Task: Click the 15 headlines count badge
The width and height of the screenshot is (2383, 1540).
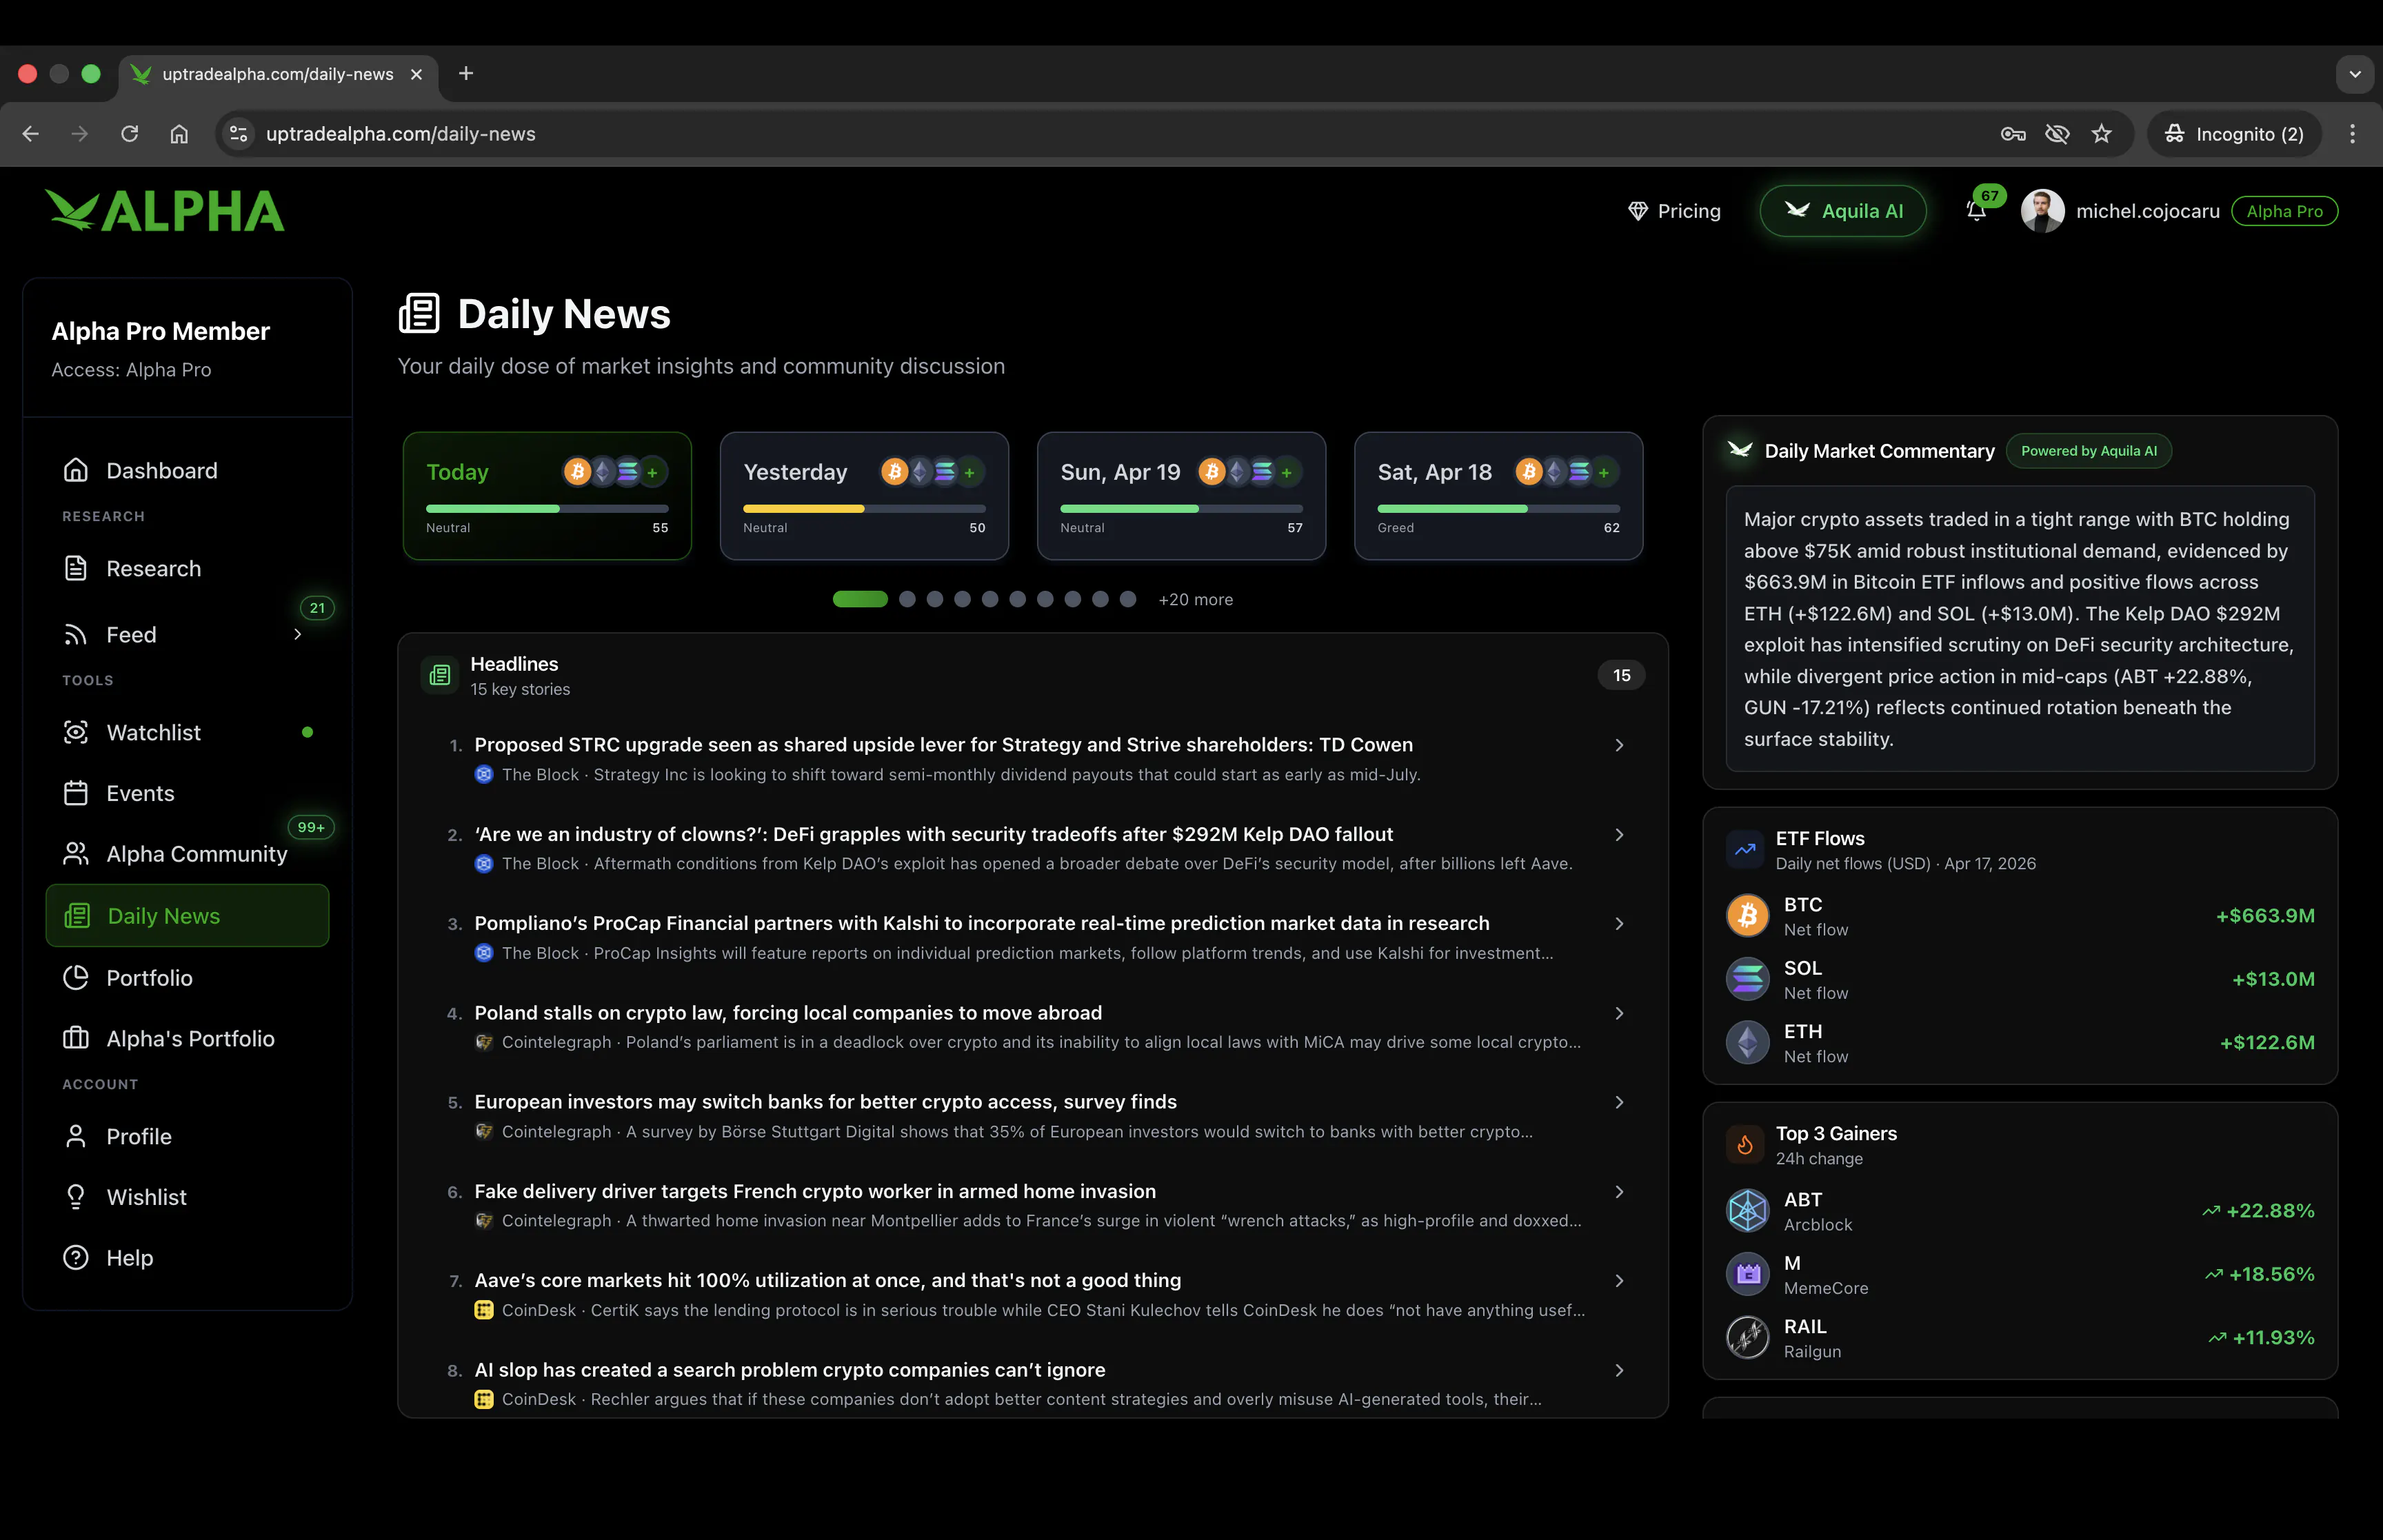Action: tap(1621, 675)
